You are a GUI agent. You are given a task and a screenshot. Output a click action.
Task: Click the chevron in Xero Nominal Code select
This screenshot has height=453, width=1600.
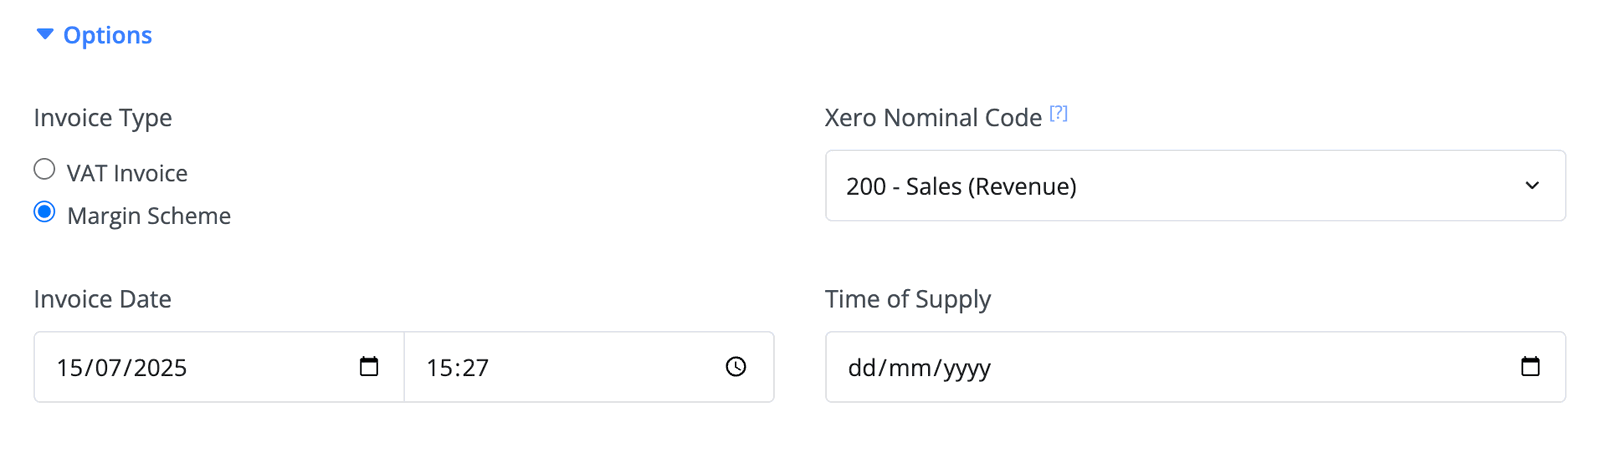(x=1532, y=185)
